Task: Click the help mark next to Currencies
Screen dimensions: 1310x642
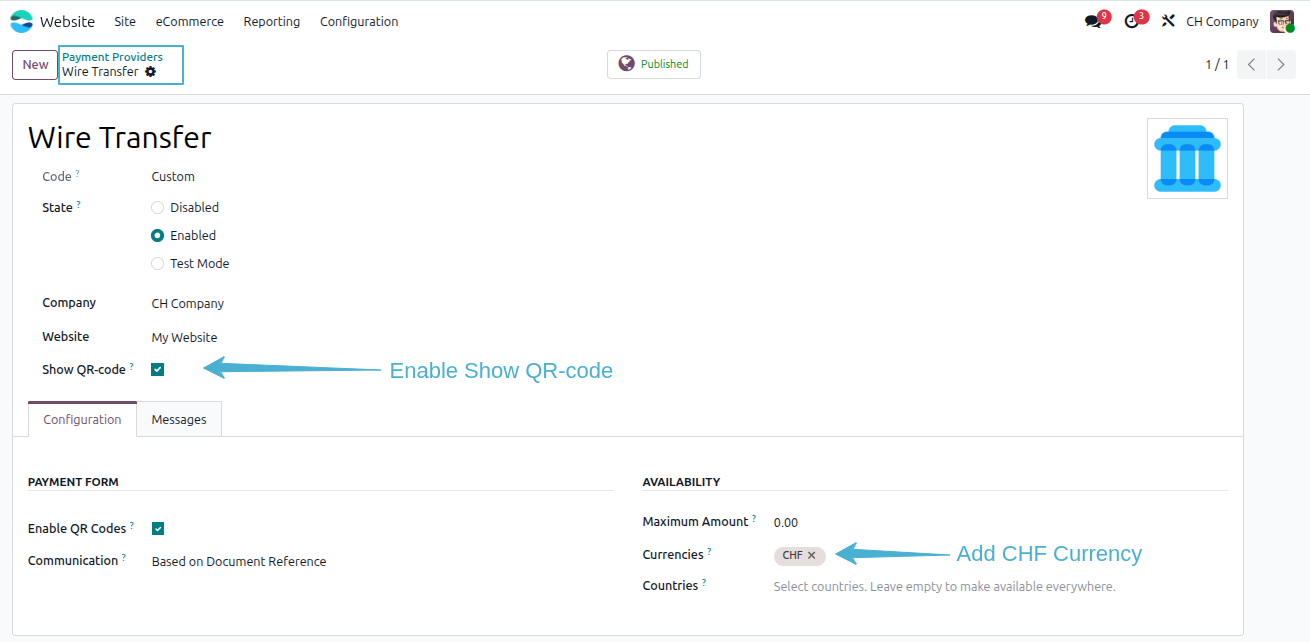Action: 710,551
